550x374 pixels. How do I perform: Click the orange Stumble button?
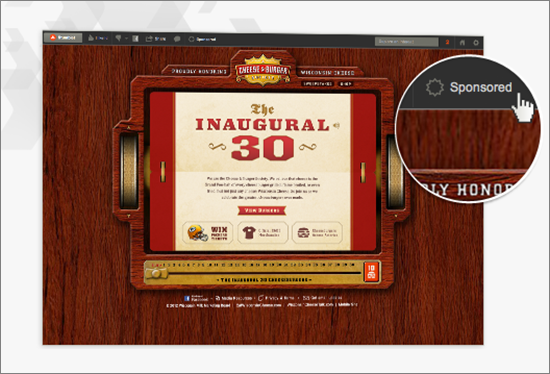(63, 38)
